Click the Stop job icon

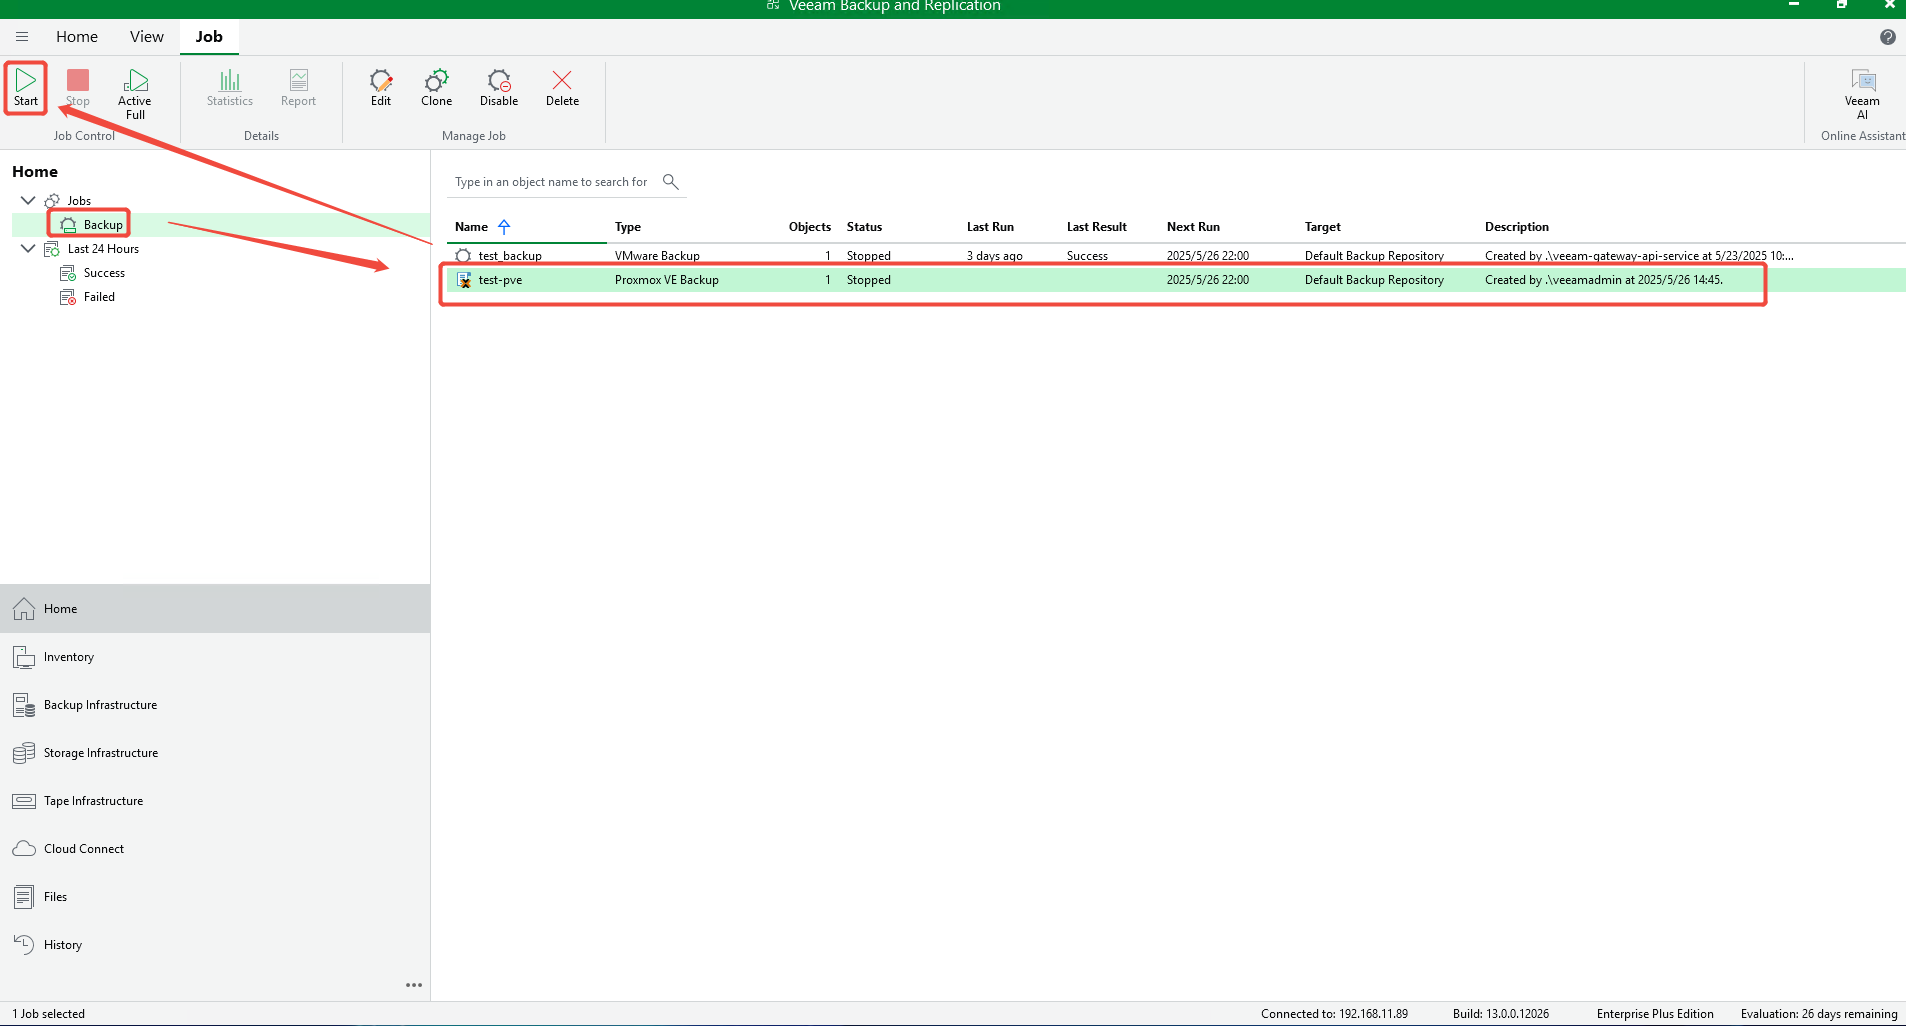pos(78,87)
